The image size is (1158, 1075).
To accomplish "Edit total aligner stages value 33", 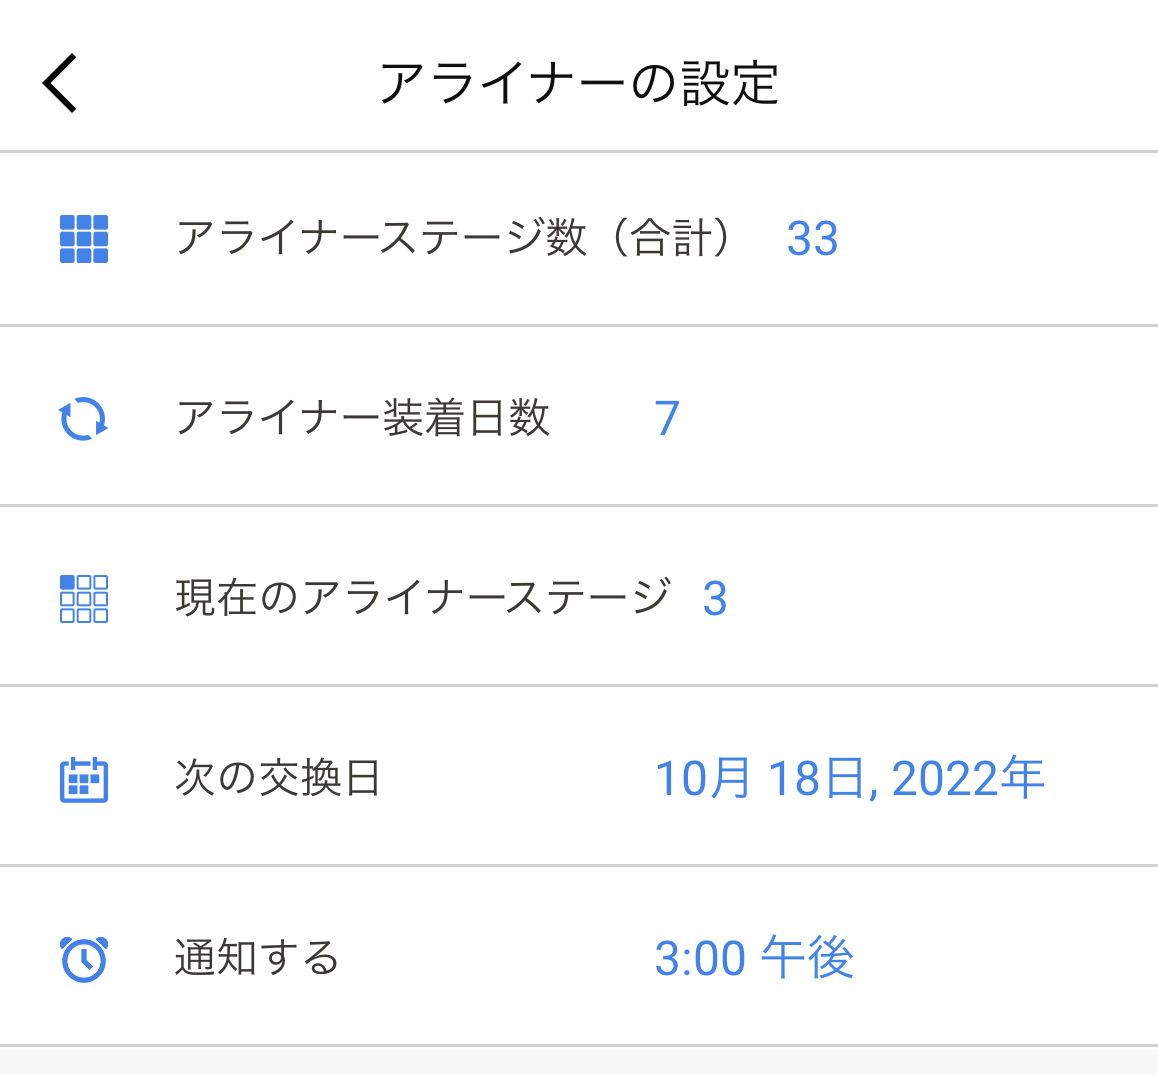I will pos(812,238).
